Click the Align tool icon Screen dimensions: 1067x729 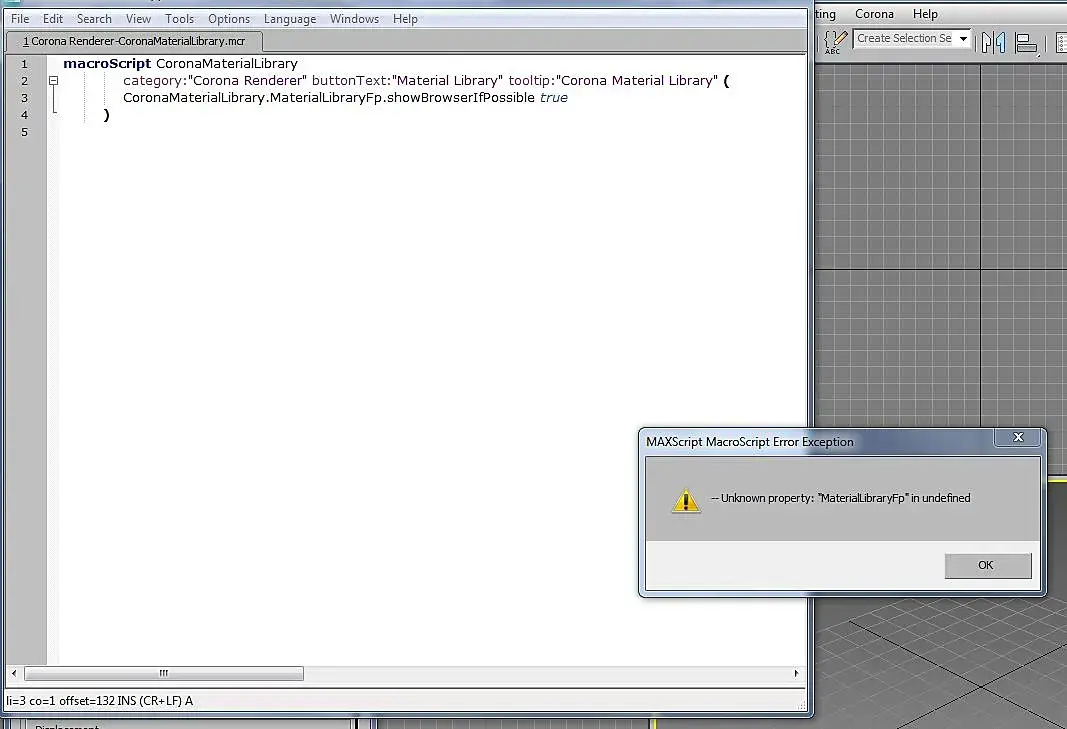(x=1025, y=43)
